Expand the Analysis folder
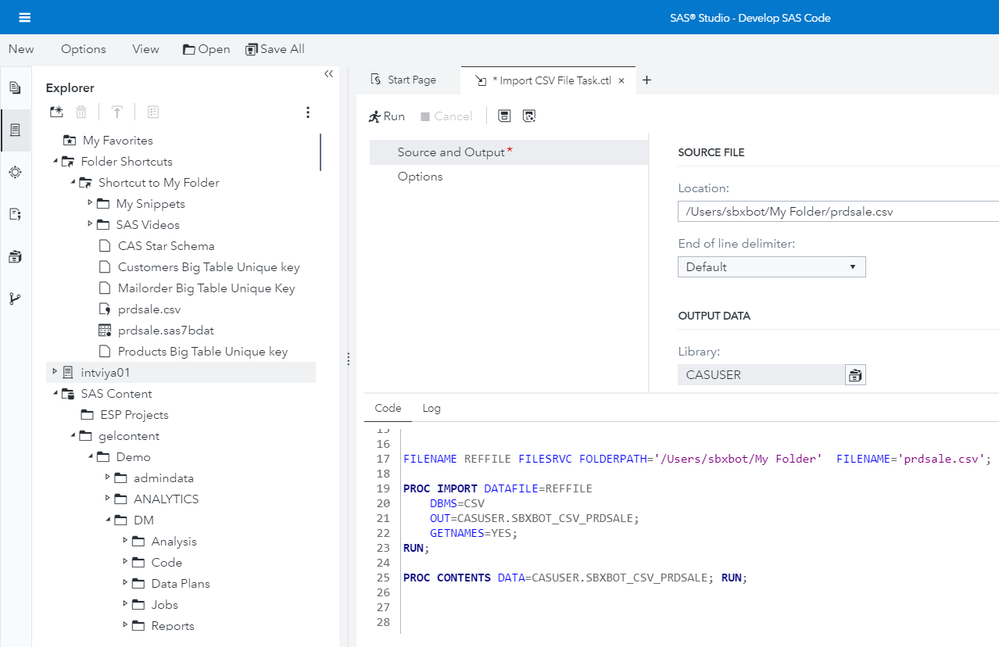 click(x=125, y=541)
